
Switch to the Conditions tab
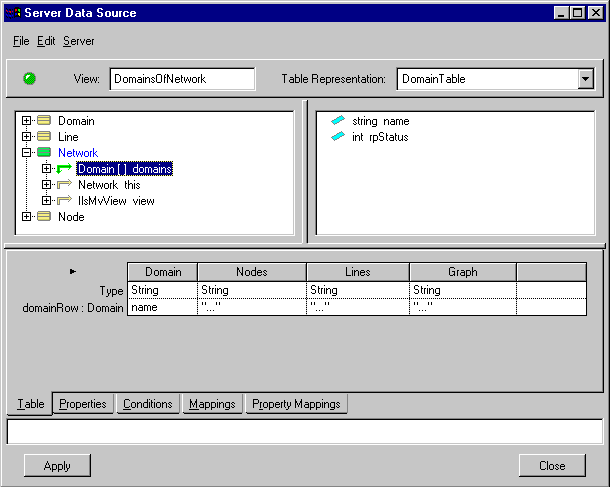pyautogui.click(x=148, y=404)
